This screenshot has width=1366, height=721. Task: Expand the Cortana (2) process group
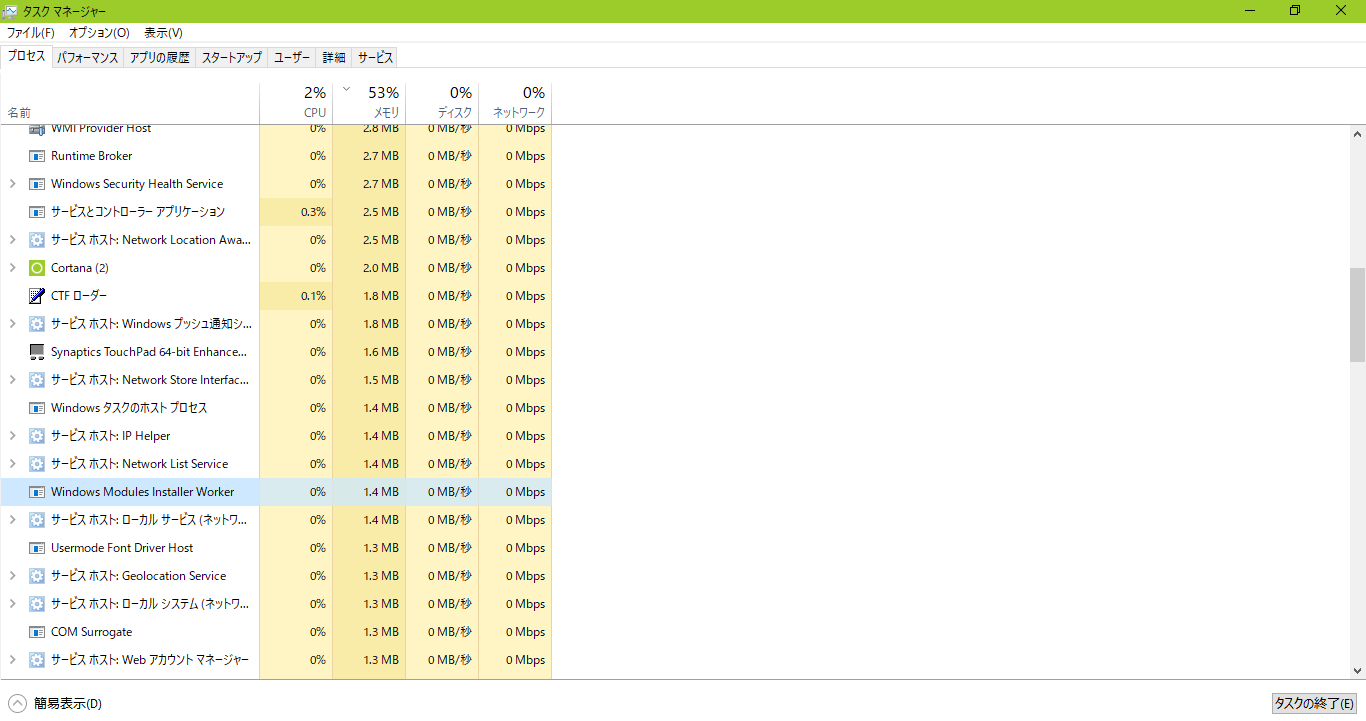pos(12,268)
